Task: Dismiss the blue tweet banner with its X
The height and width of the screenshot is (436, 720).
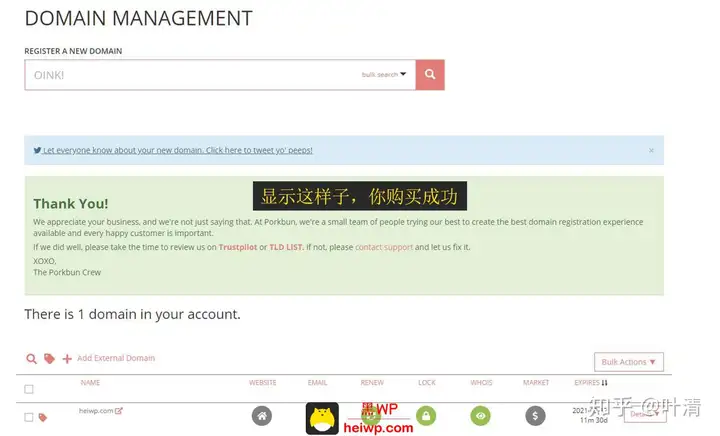Action: (x=651, y=151)
